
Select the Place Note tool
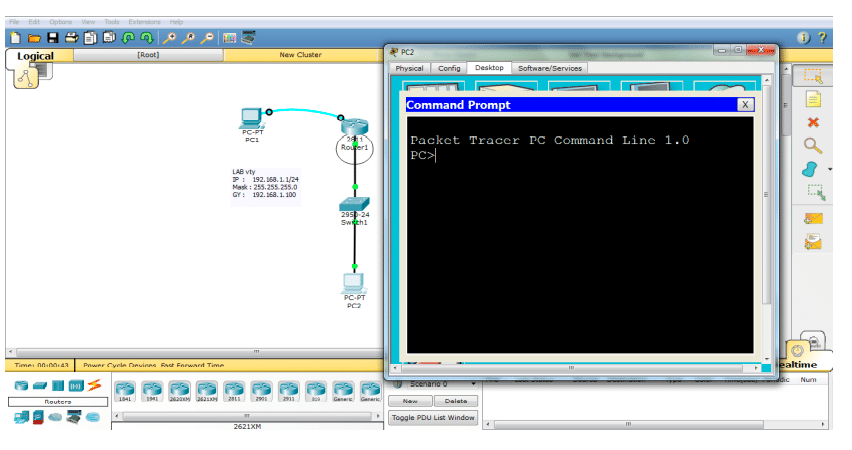tap(813, 99)
